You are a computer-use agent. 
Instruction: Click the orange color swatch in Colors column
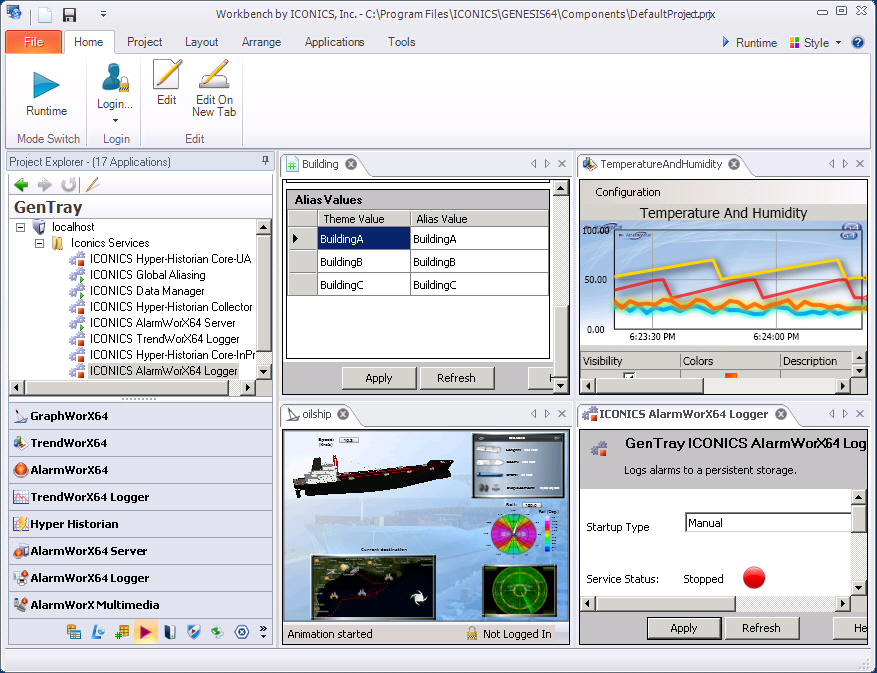[x=730, y=377]
